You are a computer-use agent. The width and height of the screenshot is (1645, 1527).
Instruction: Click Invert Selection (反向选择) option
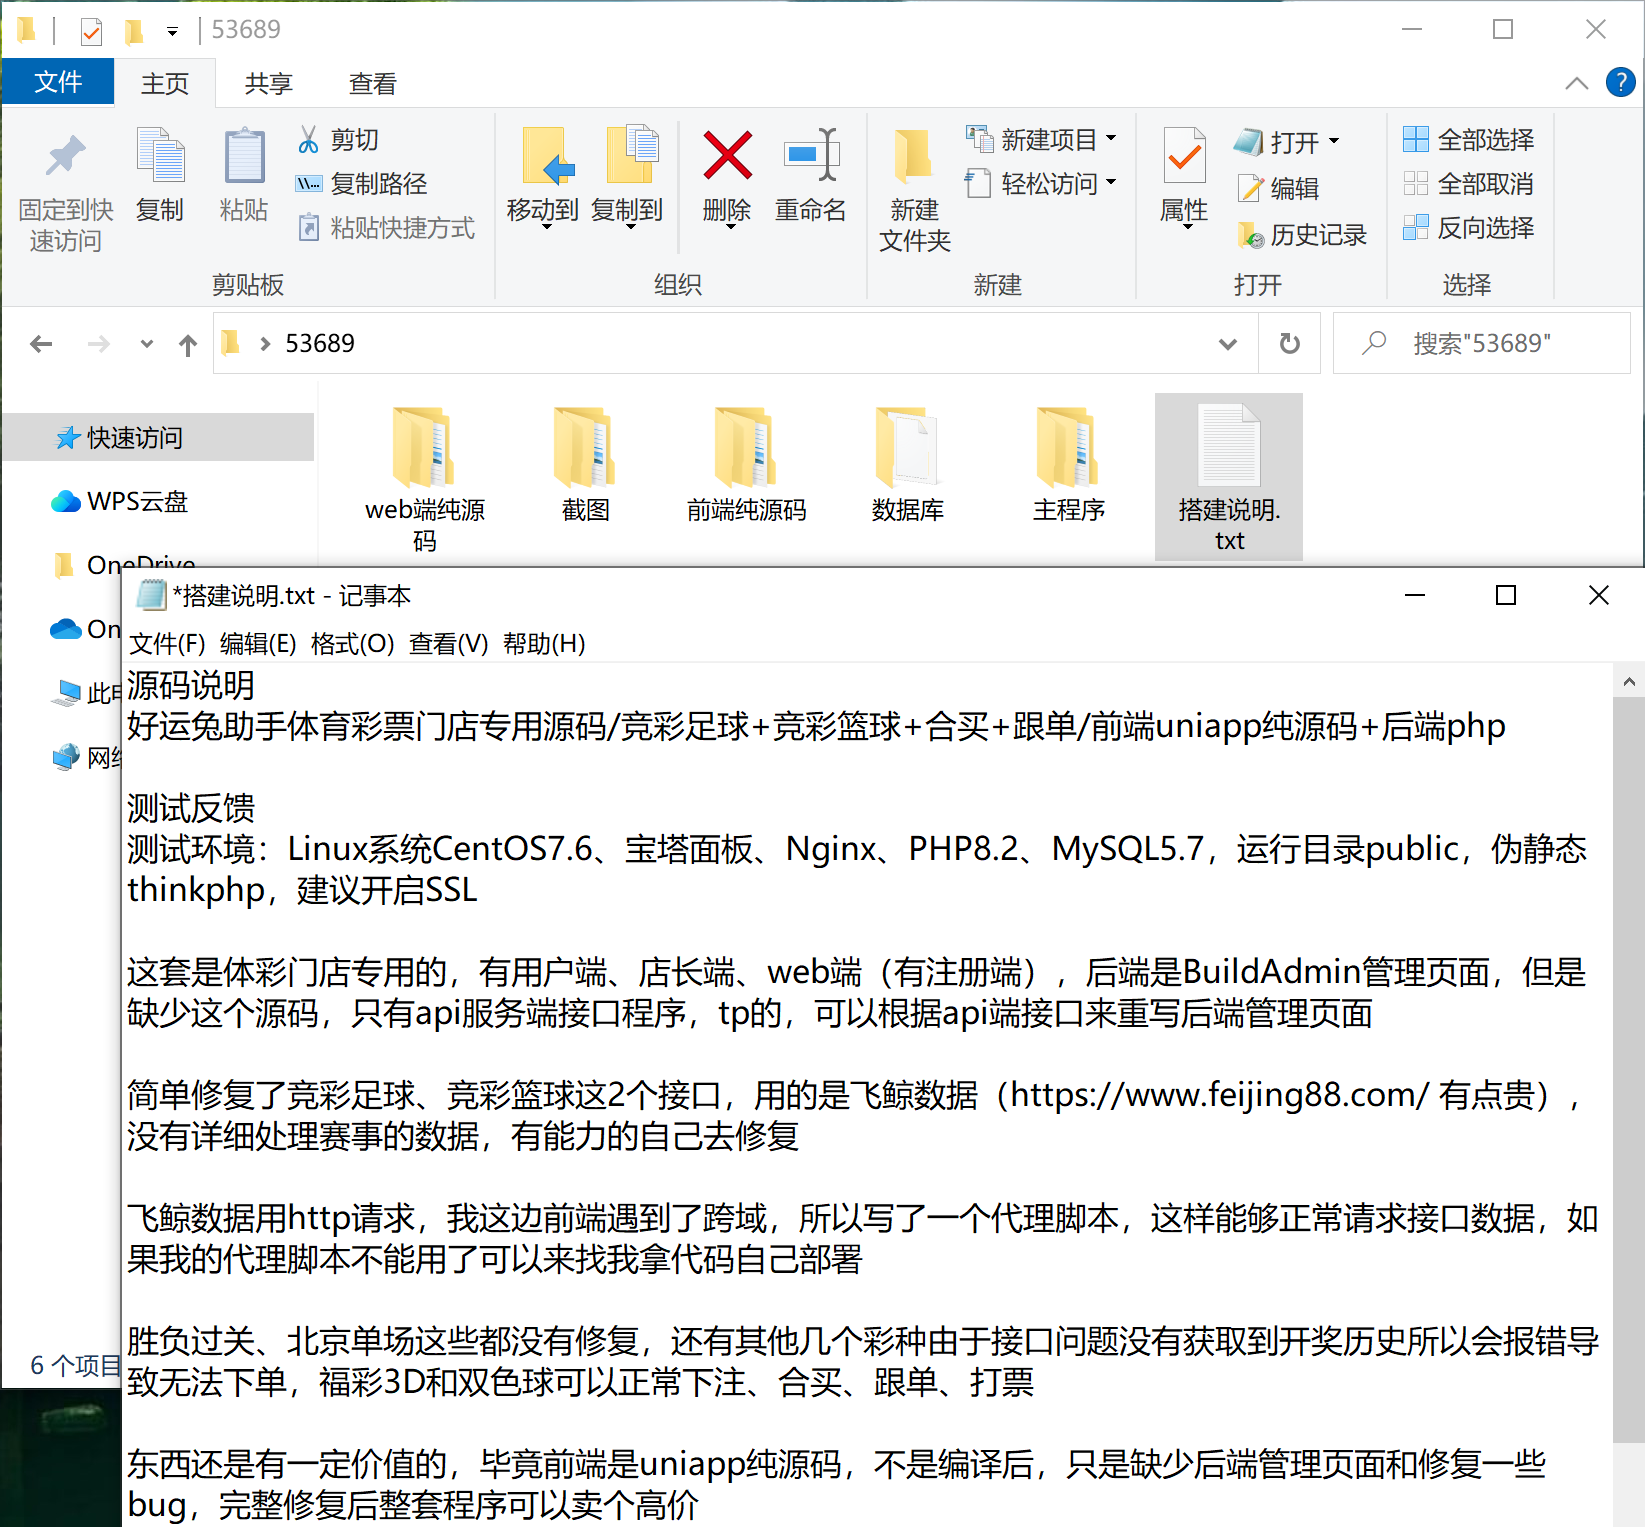(x=1469, y=228)
